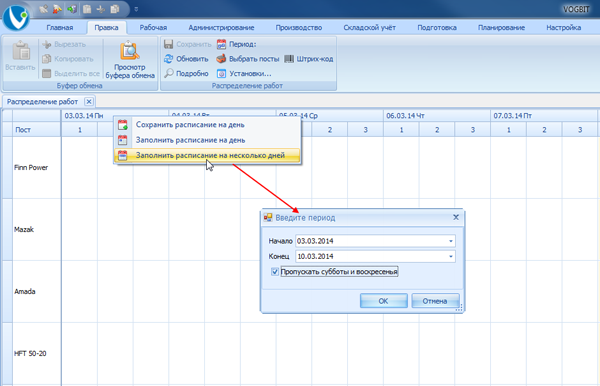Click the quick access icon with red cross
The height and width of the screenshot is (386, 600).
(x=57, y=9)
